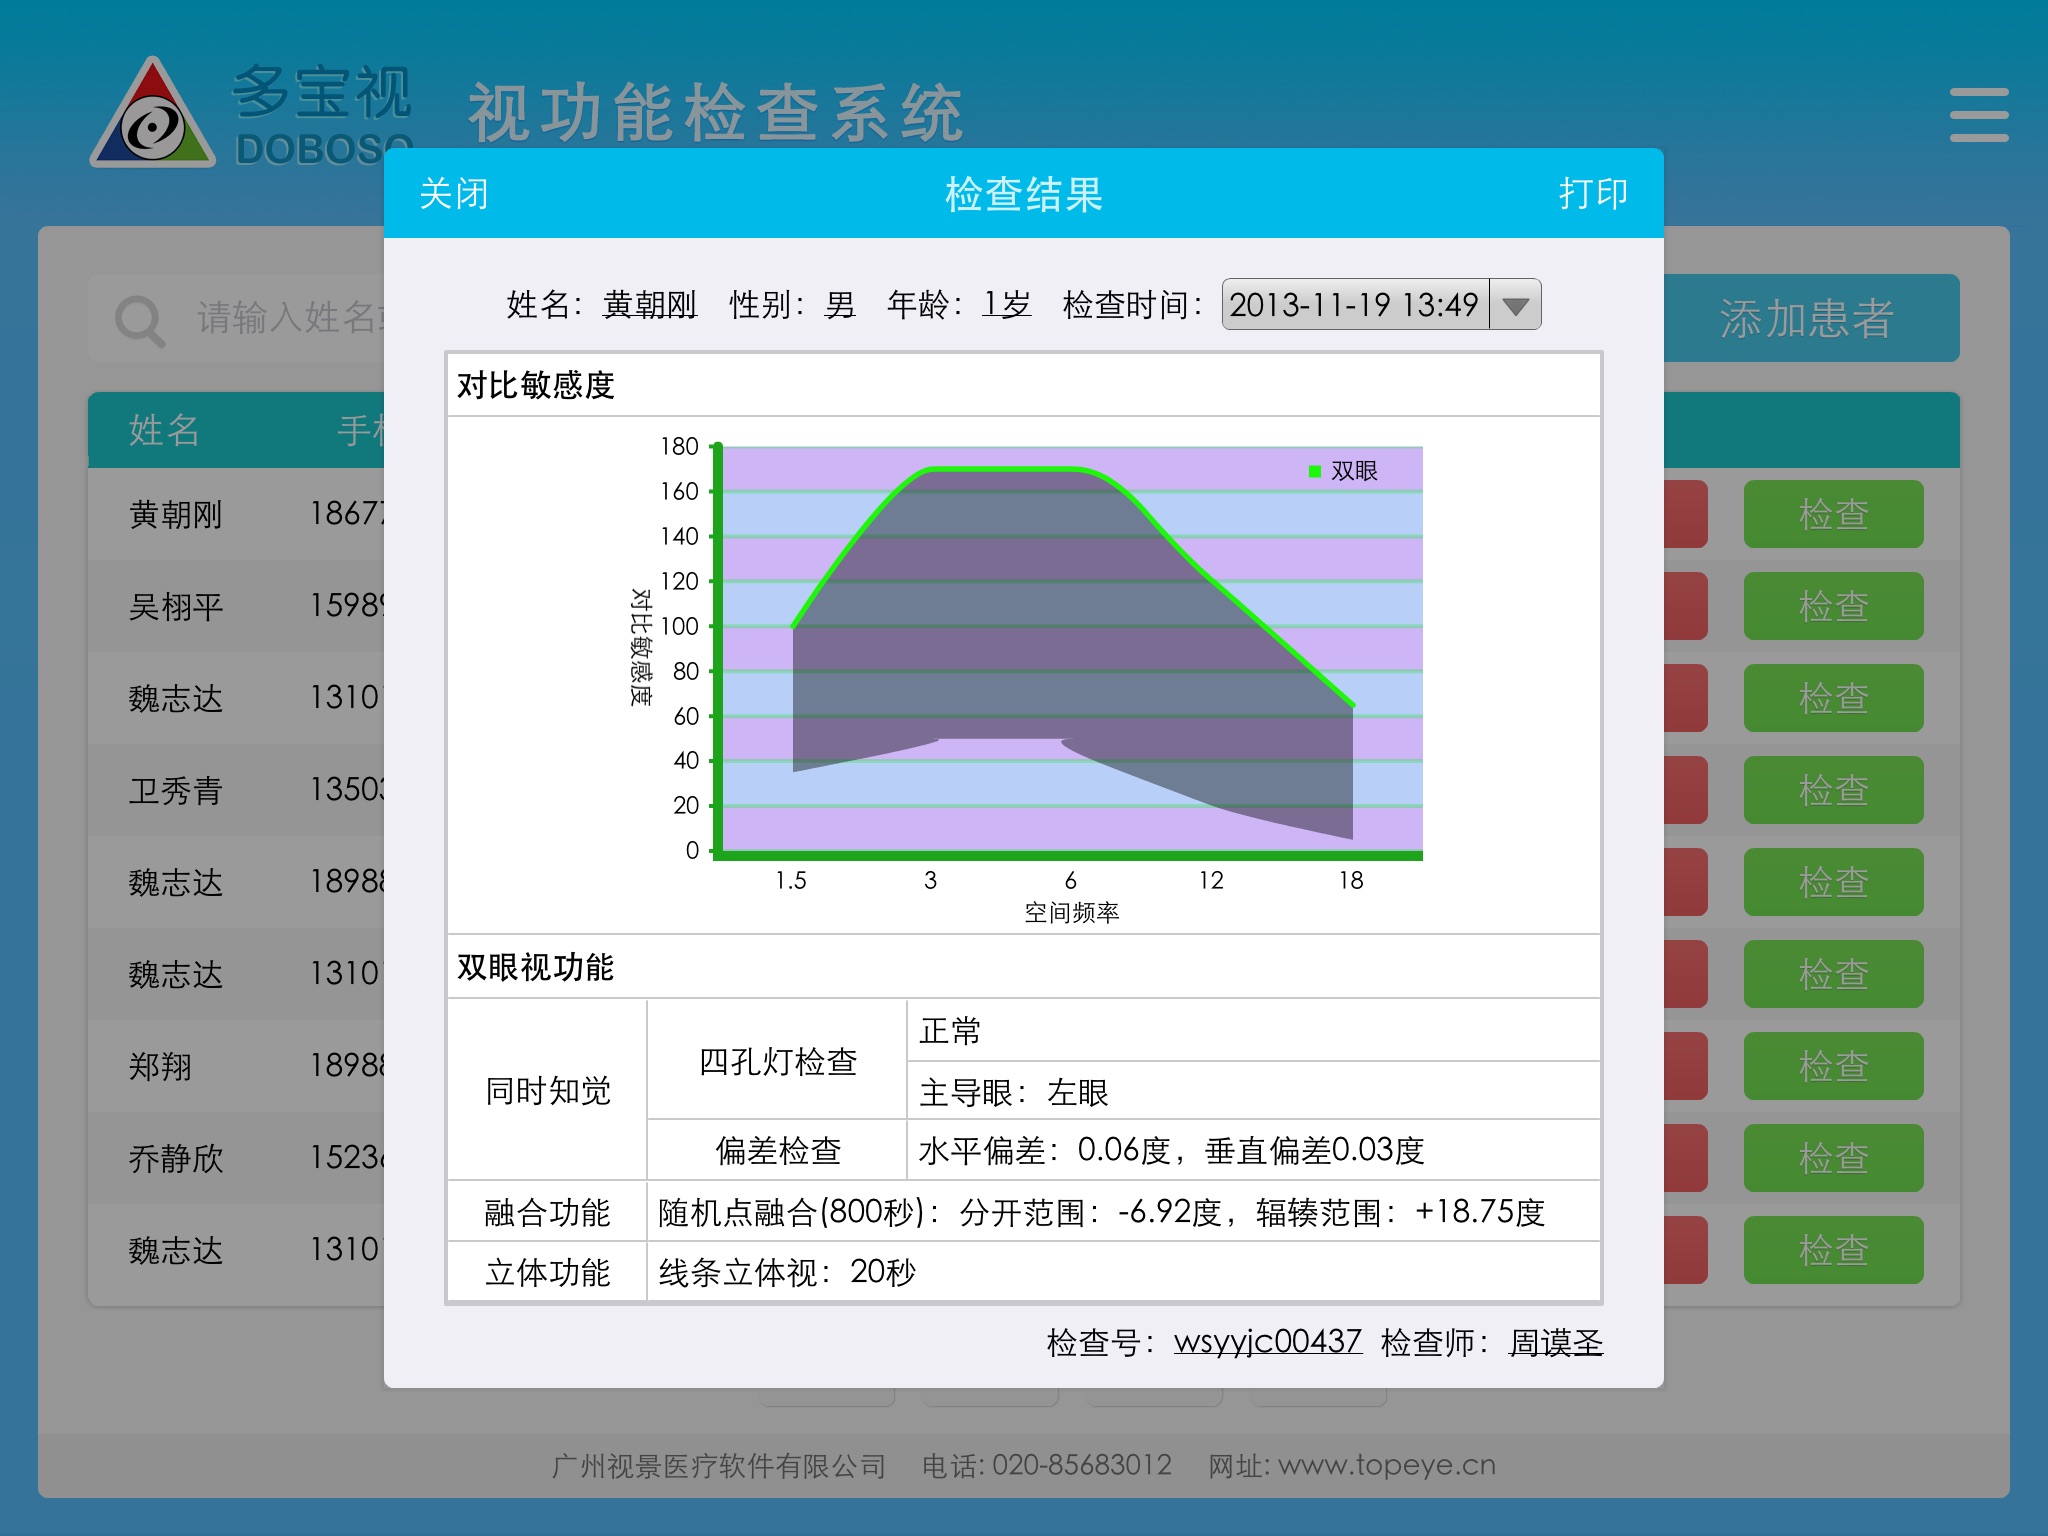Viewport: 2048px width, 1536px height.
Task: Click the gender value 男
Action: pos(840,304)
